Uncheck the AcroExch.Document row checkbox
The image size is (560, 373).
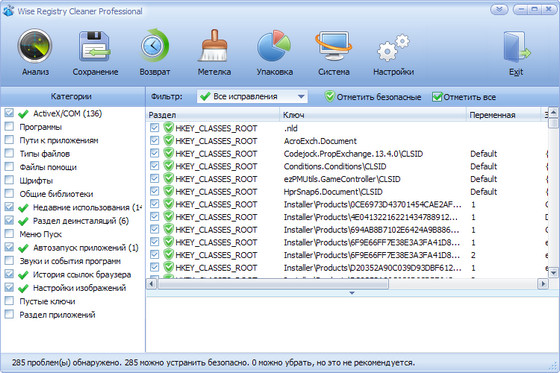tap(154, 140)
